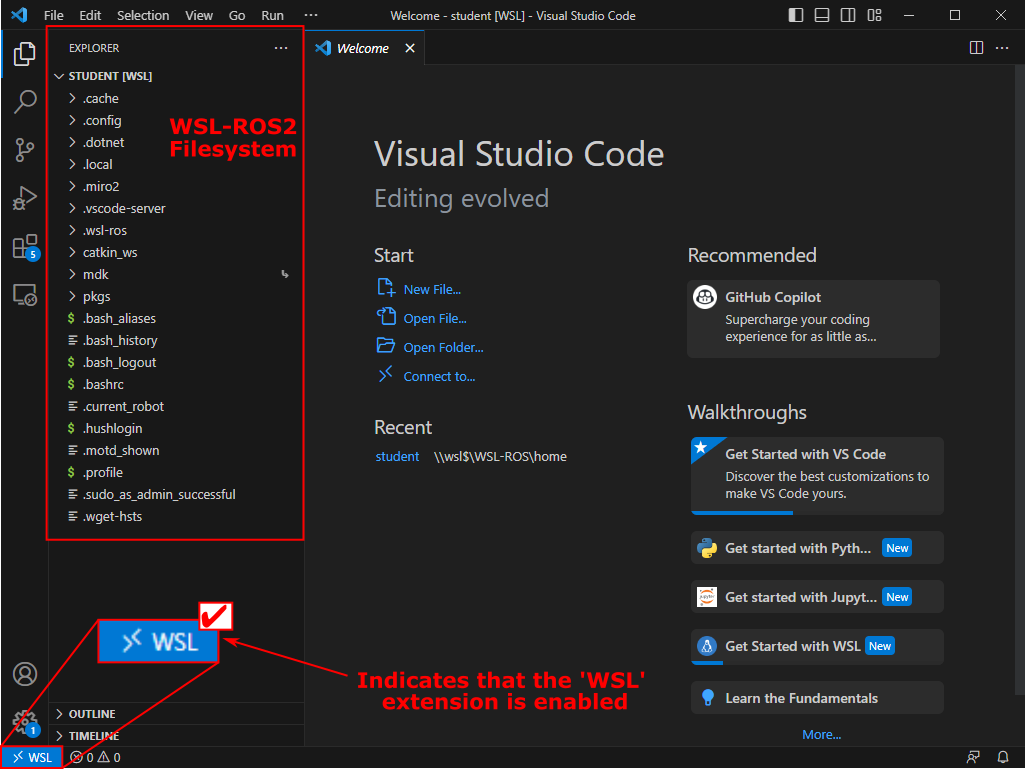The width and height of the screenshot is (1025, 769).
Task: Open the Explorer view in activity bar
Action: [x=25, y=54]
